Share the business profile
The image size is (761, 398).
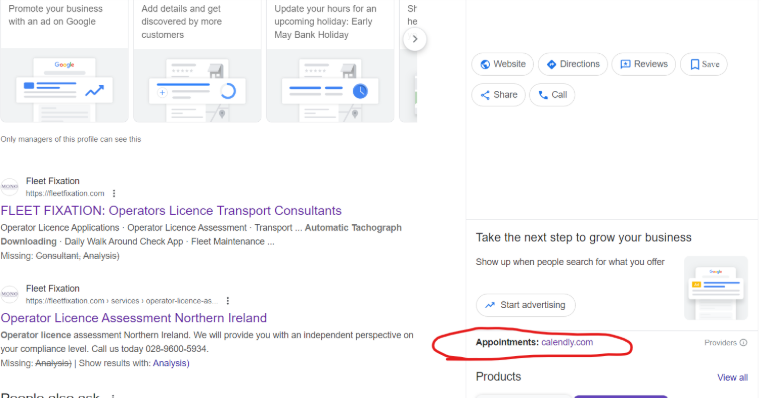[x=498, y=95]
